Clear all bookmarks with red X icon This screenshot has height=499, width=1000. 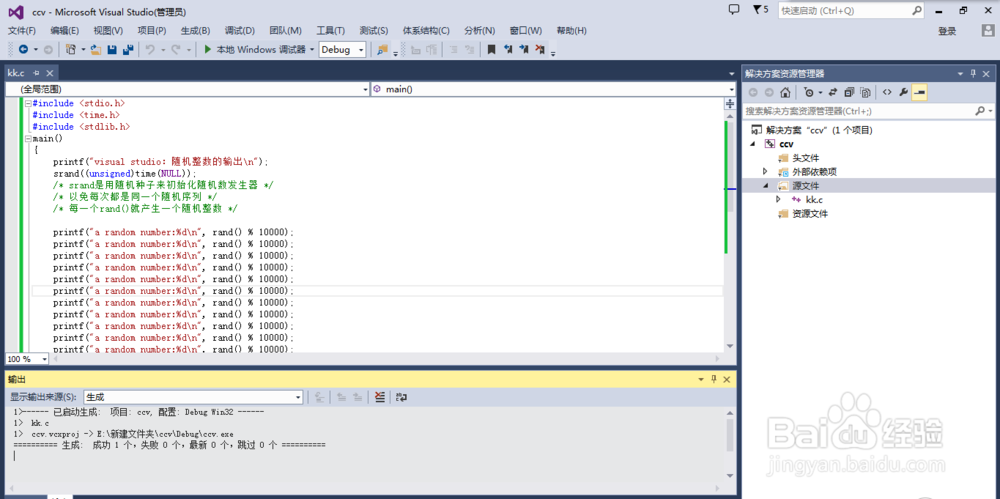point(540,49)
